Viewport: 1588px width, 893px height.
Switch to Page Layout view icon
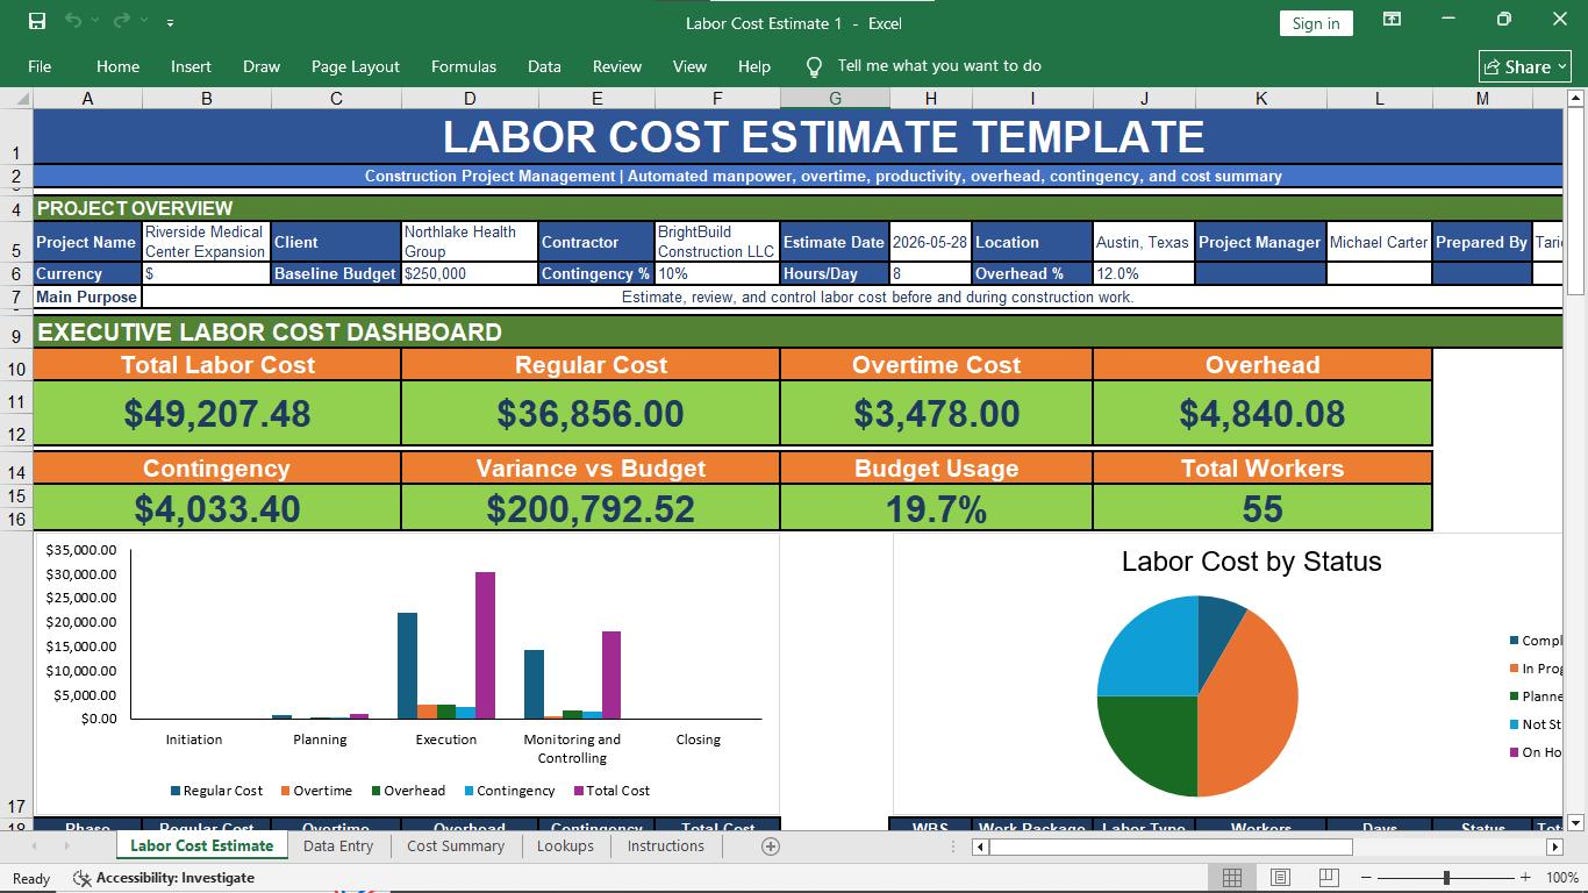coord(1280,878)
